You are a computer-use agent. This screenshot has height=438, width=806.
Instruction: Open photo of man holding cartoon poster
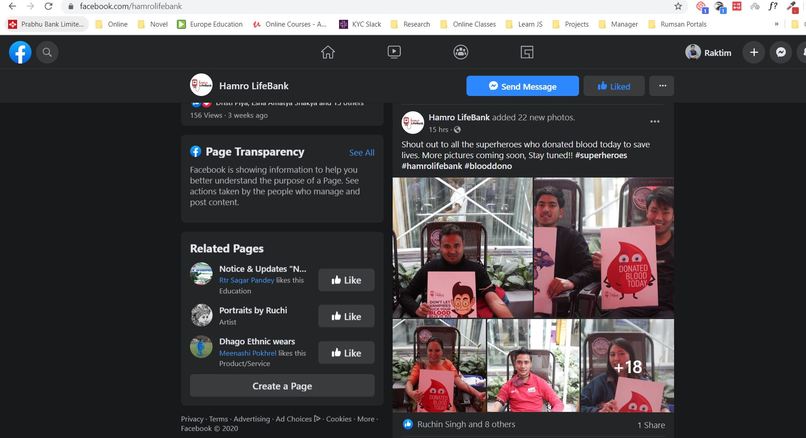point(463,247)
